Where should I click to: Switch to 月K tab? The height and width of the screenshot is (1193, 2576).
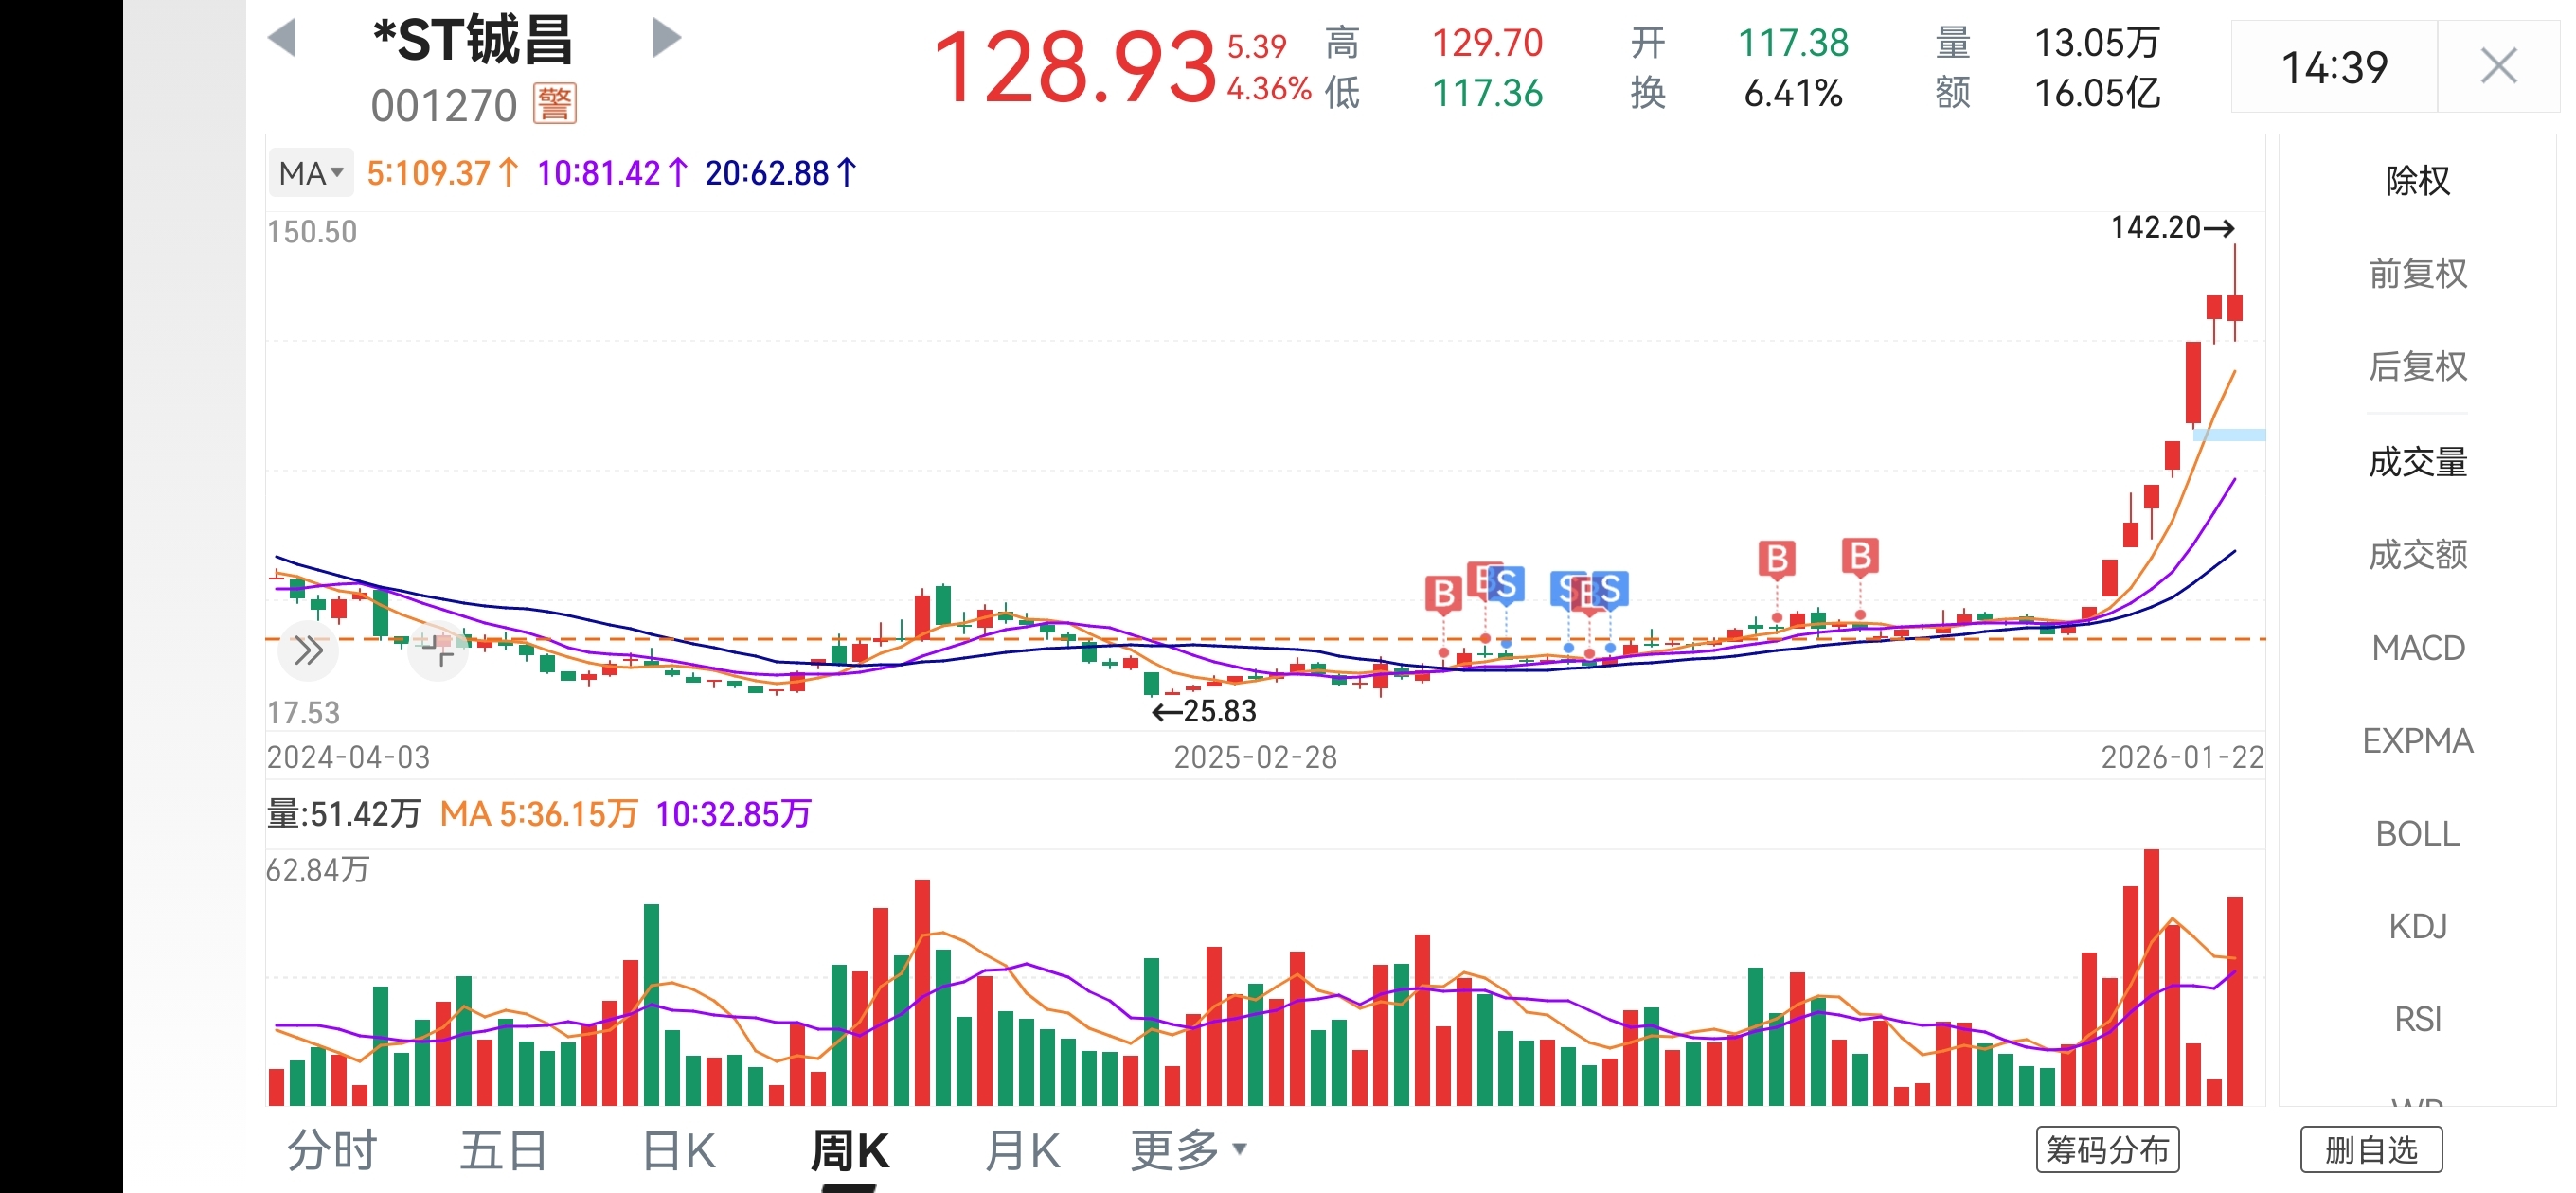pyautogui.click(x=1022, y=1150)
